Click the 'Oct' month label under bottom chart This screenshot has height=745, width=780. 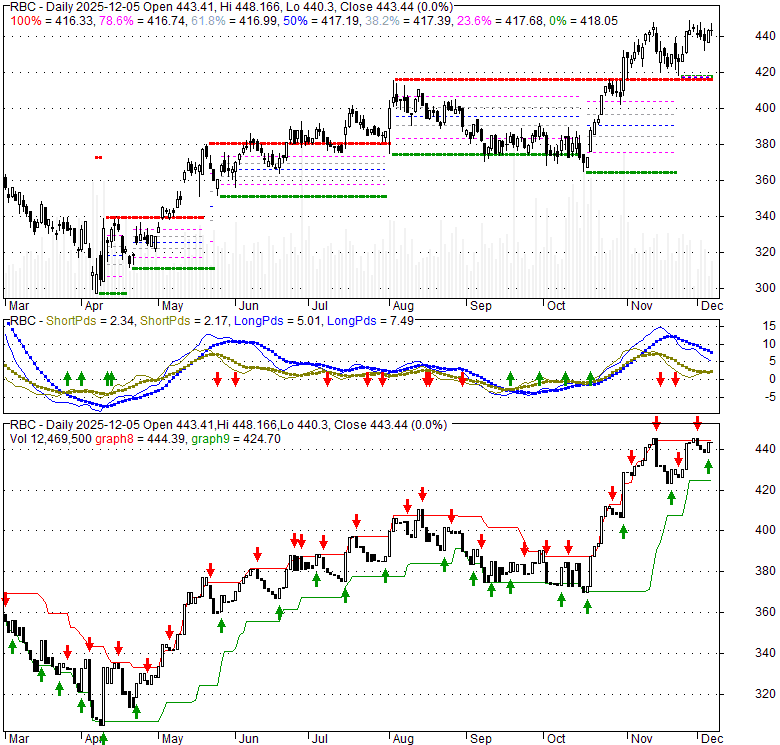[x=556, y=739]
